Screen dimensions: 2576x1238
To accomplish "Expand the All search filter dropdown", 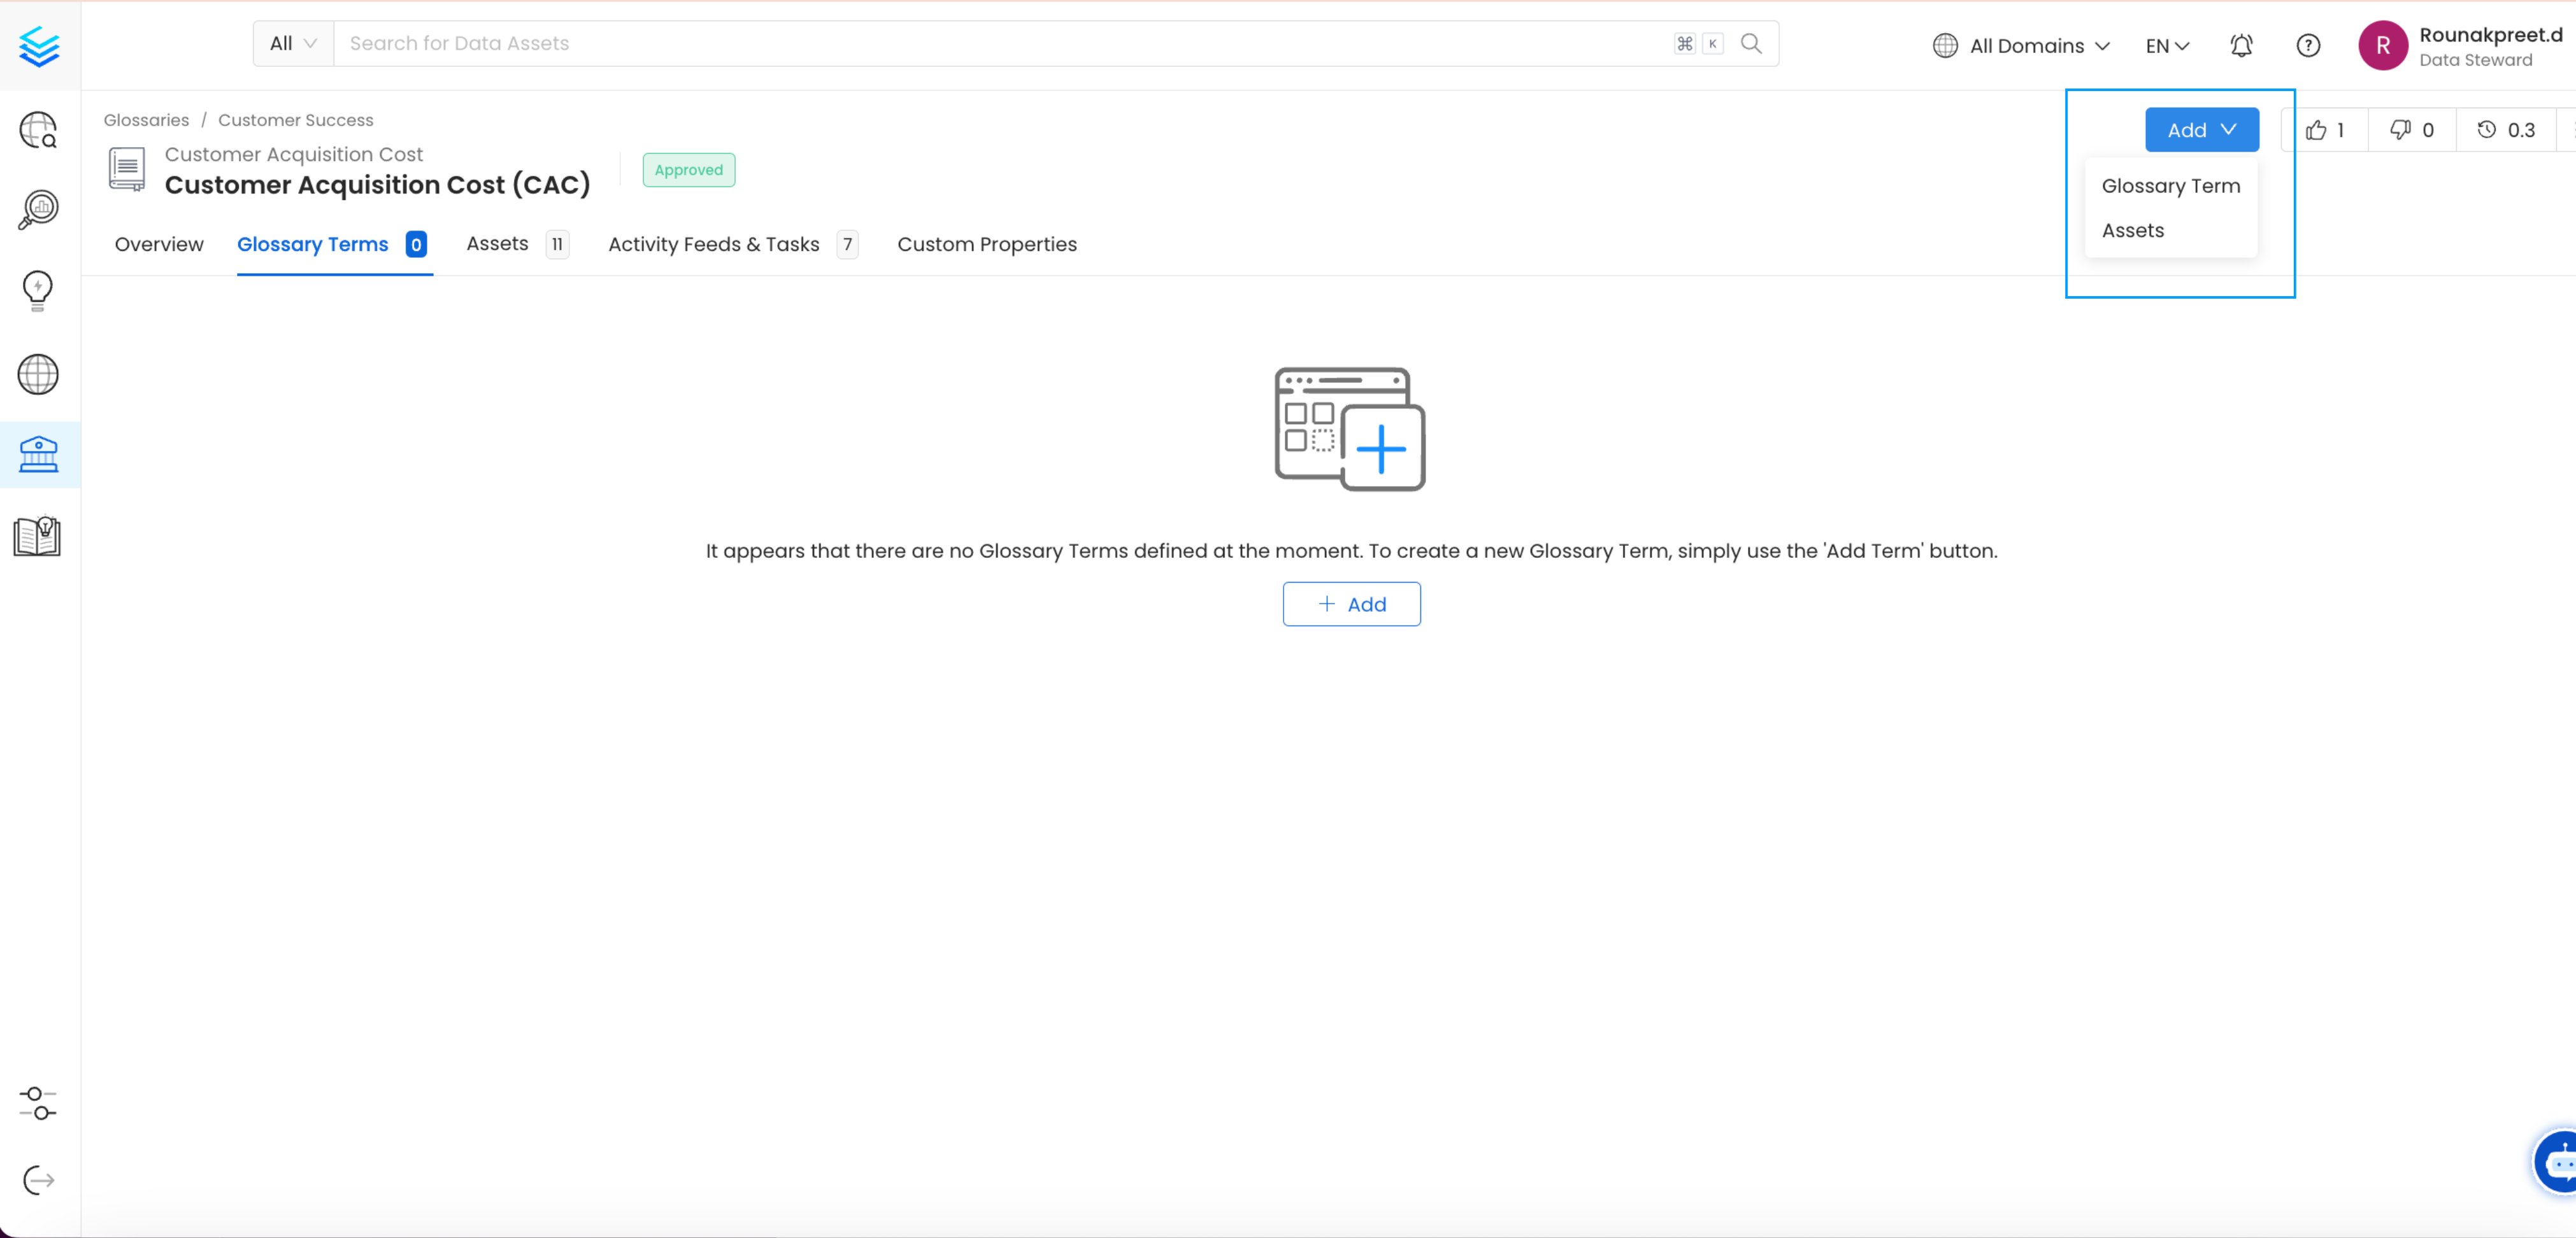I will point(293,44).
